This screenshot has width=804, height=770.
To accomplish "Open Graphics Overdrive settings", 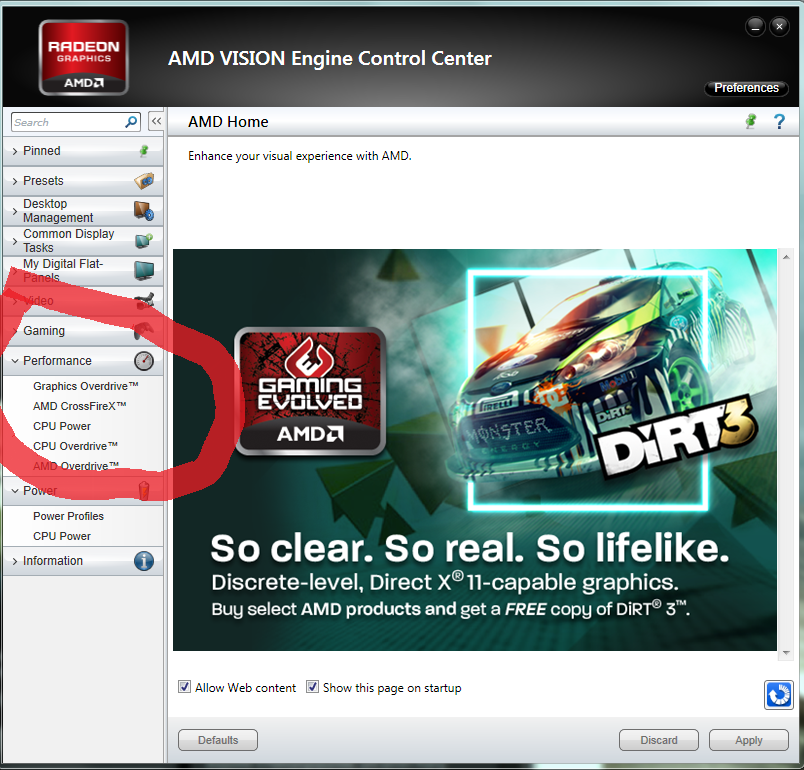I will point(86,386).
